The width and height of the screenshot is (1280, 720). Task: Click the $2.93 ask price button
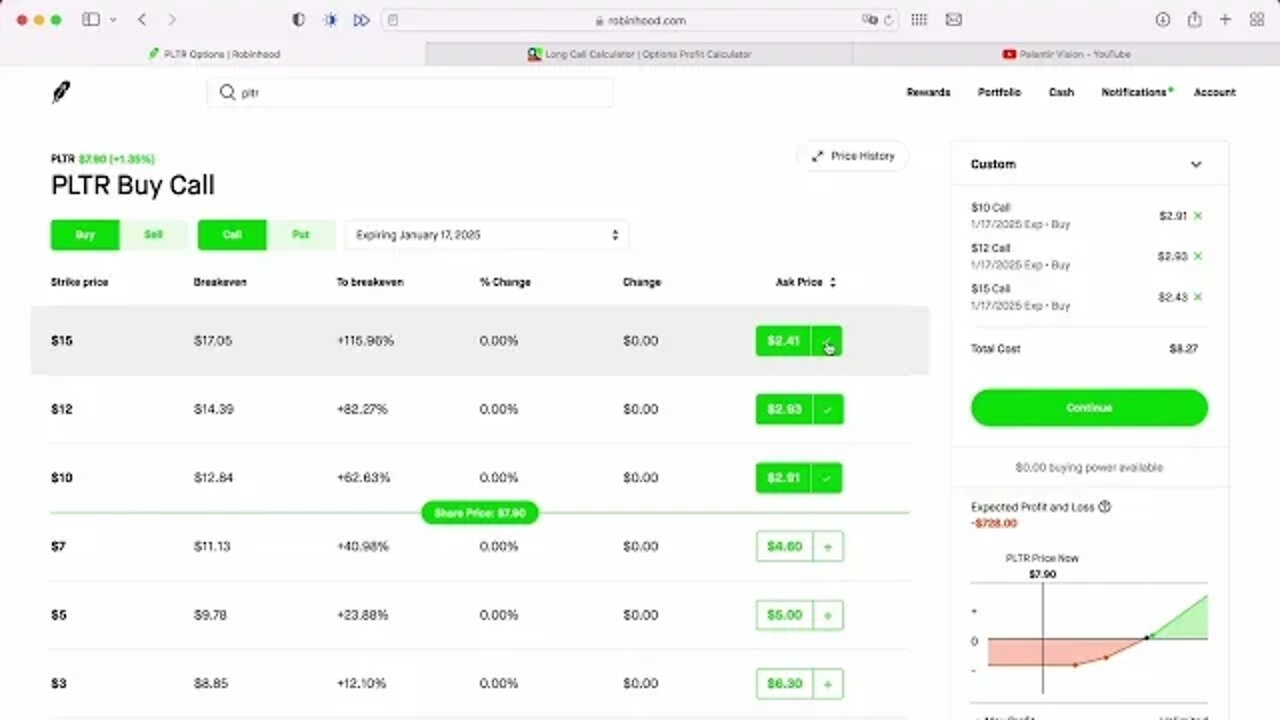pos(783,409)
